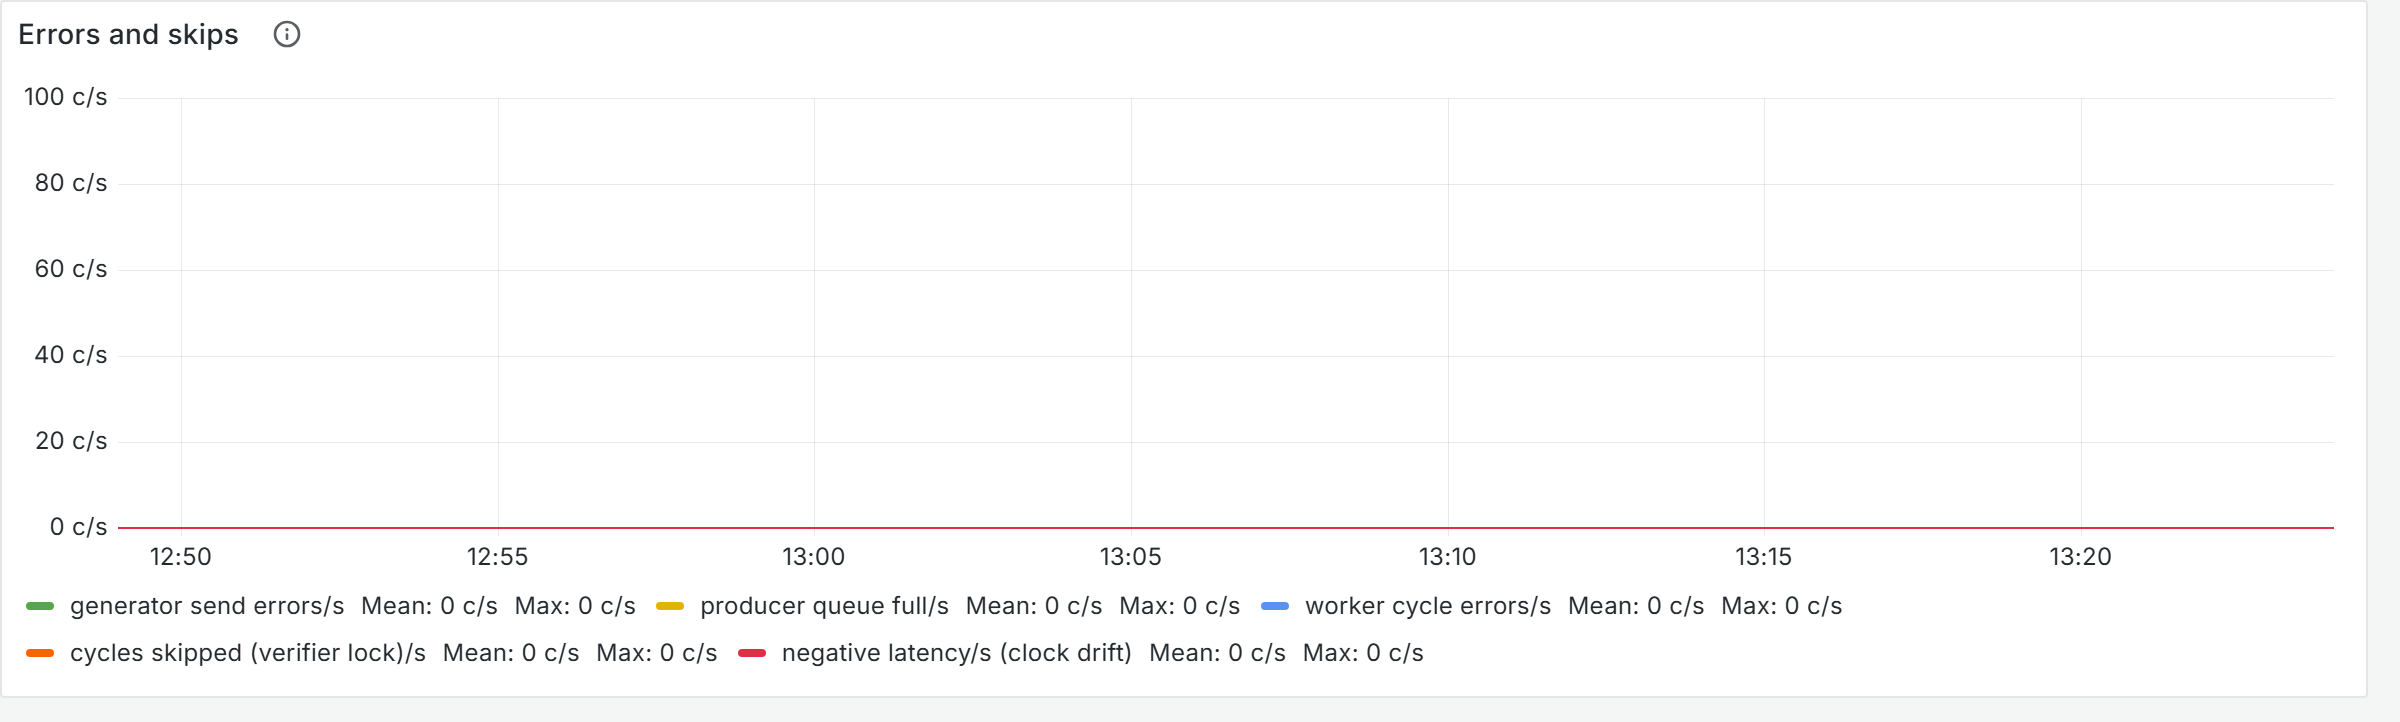The height and width of the screenshot is (722, 2400).
Task: Toggle producer queue full/s series visibility
Action: click(824, 606)
